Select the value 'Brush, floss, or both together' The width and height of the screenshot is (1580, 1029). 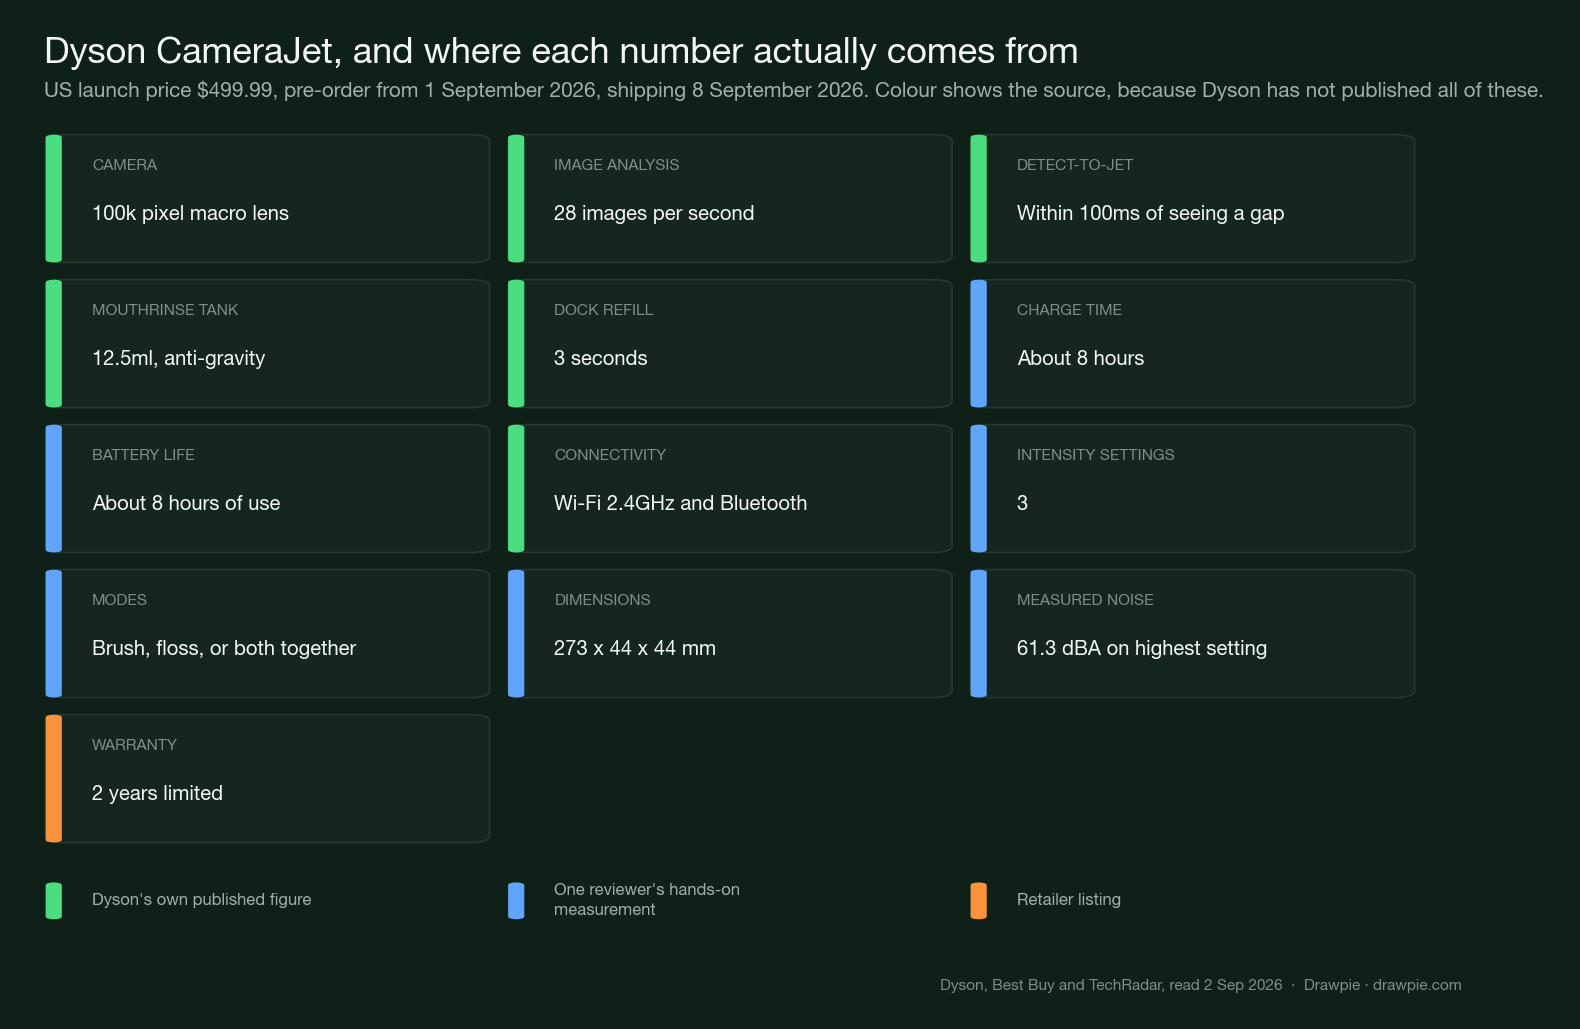point(224,648)
